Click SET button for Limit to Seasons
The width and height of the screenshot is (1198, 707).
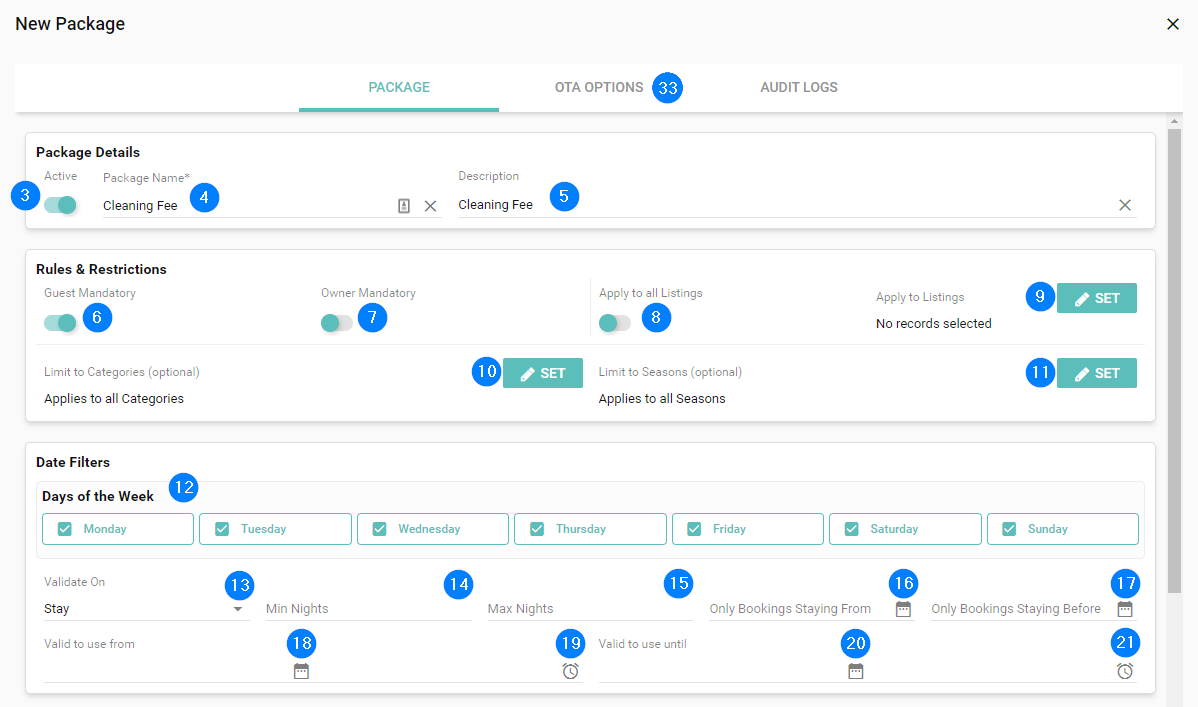point(1096,373)
